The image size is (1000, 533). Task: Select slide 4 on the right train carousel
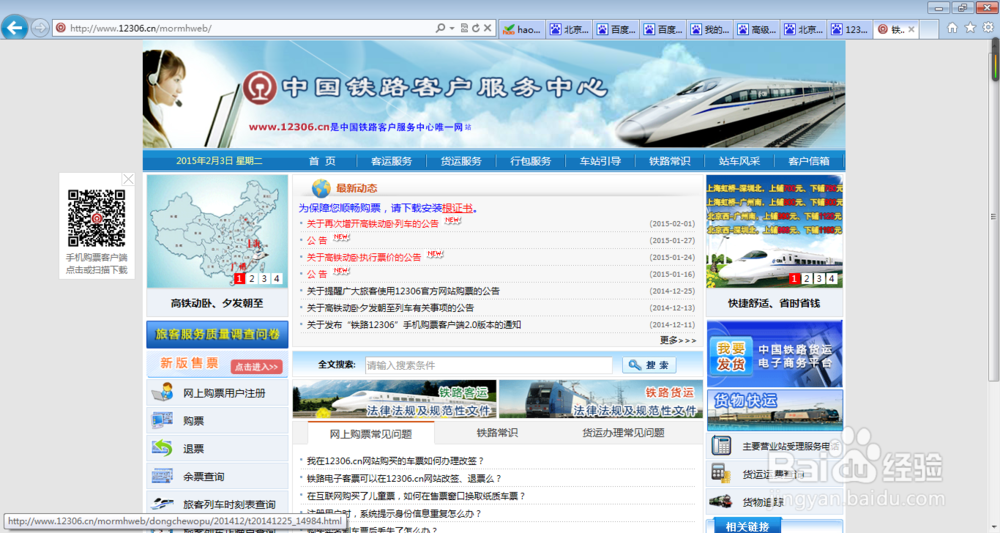tap(831, 279)
